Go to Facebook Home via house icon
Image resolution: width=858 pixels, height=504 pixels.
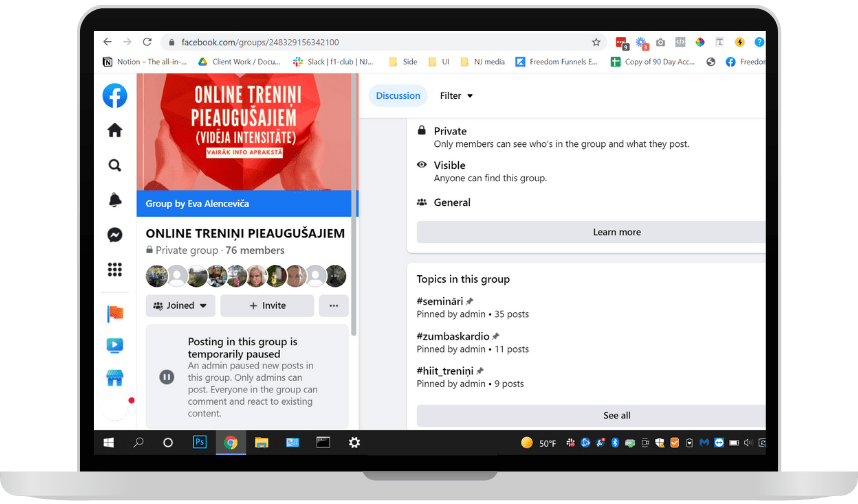point(115,130)
